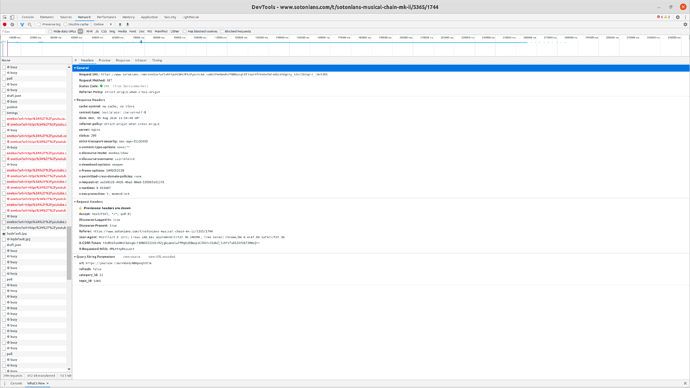
Task: Filter requests by Media
Action: pos(122,32)
